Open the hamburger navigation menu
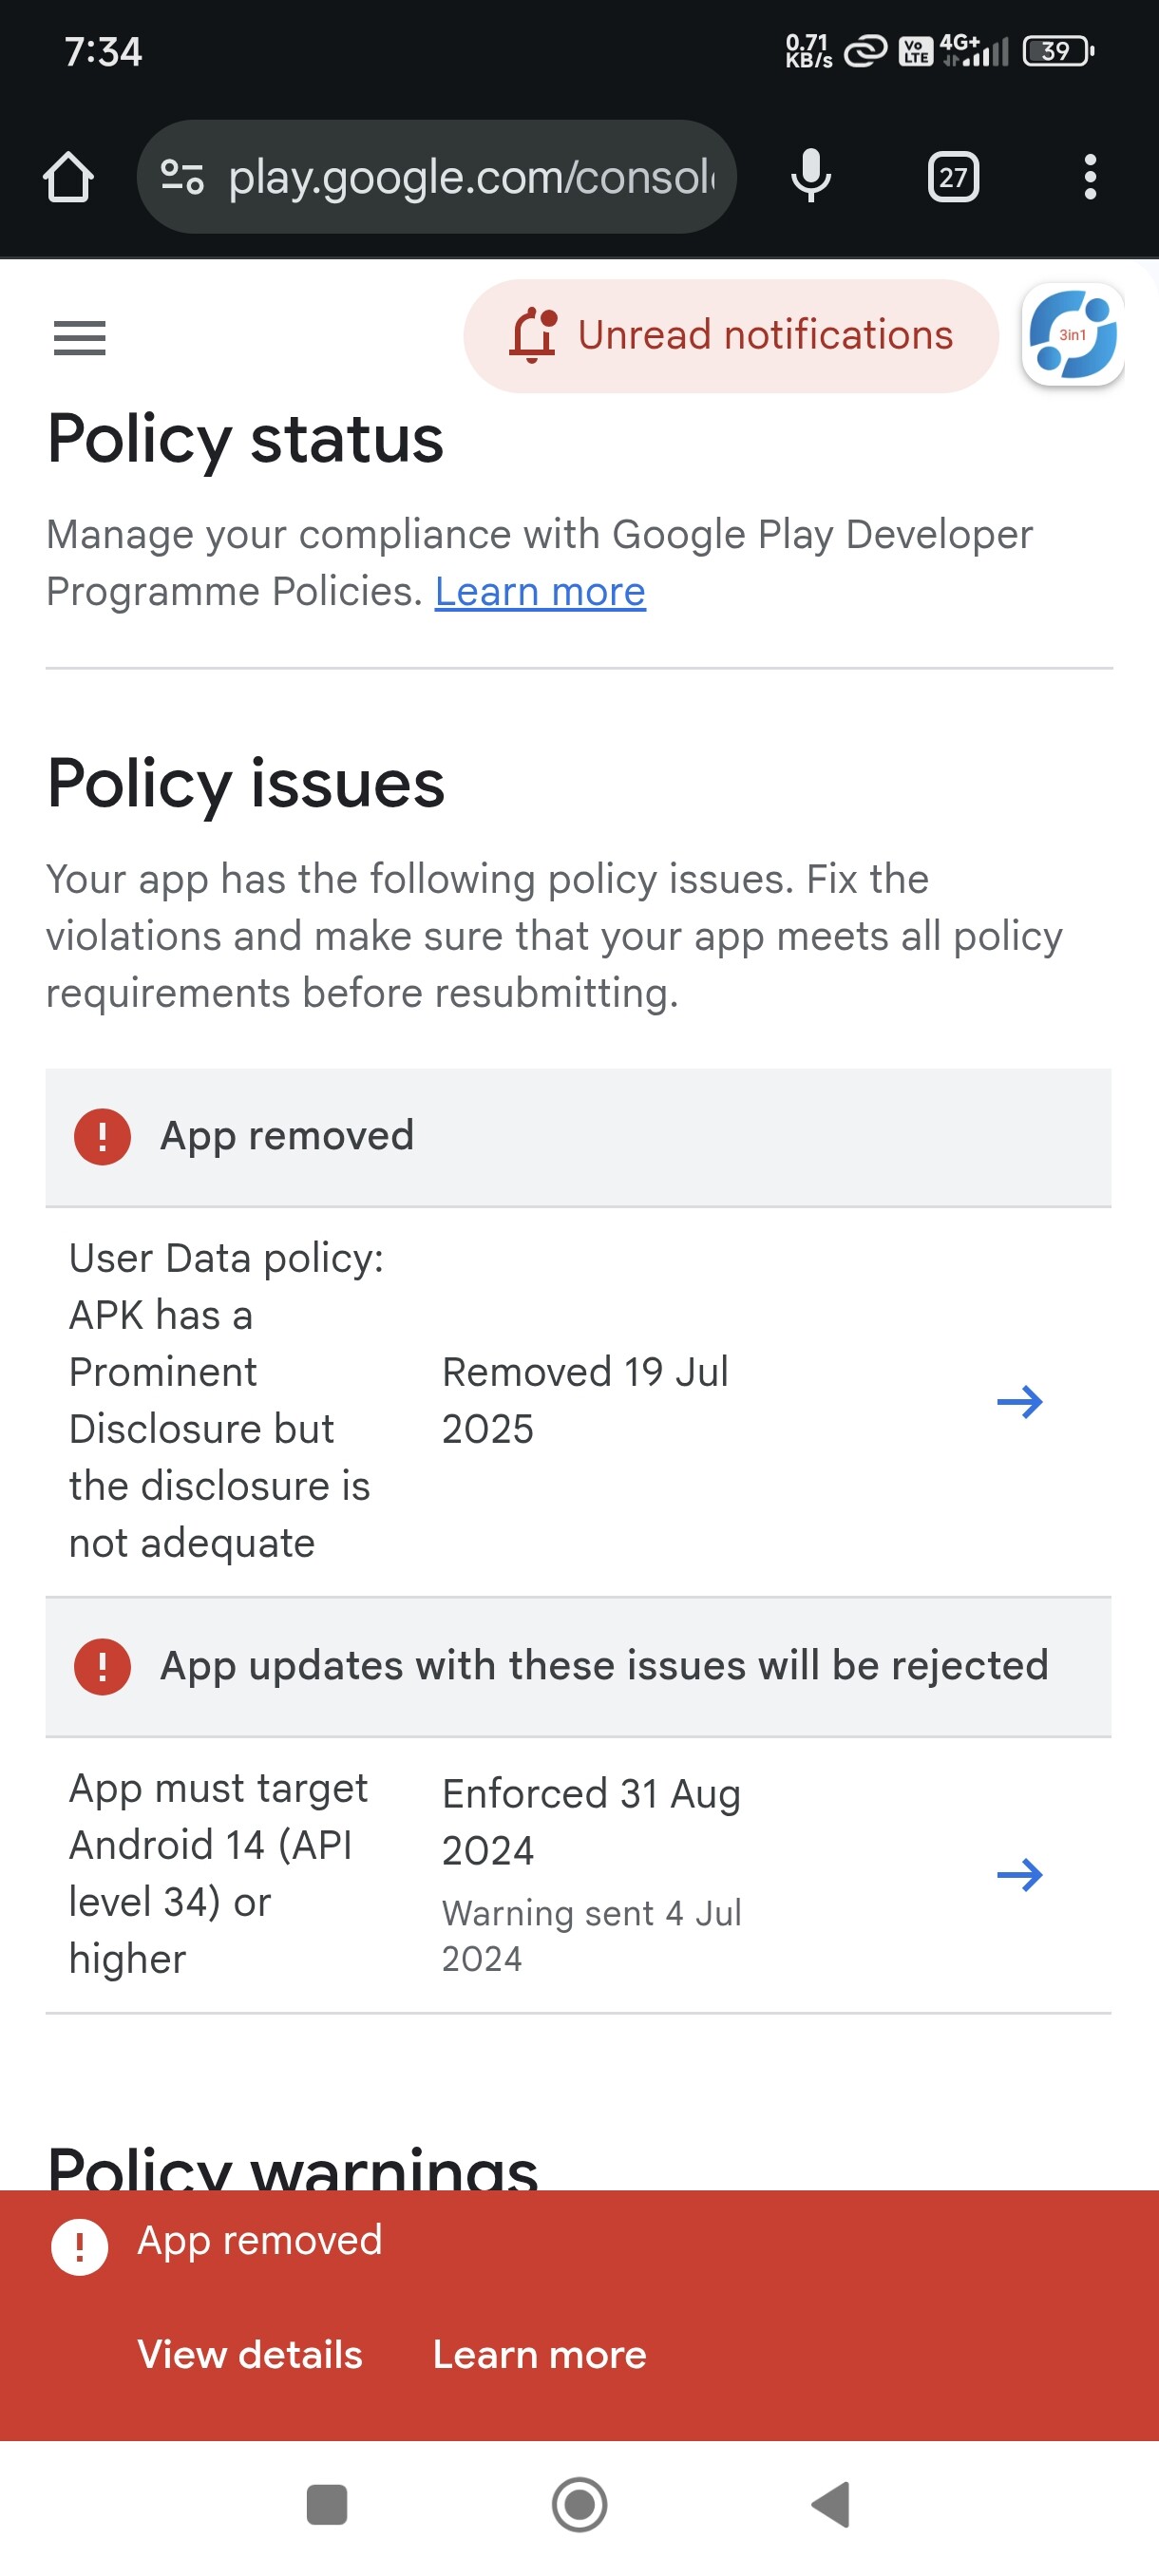 (79, 338)
